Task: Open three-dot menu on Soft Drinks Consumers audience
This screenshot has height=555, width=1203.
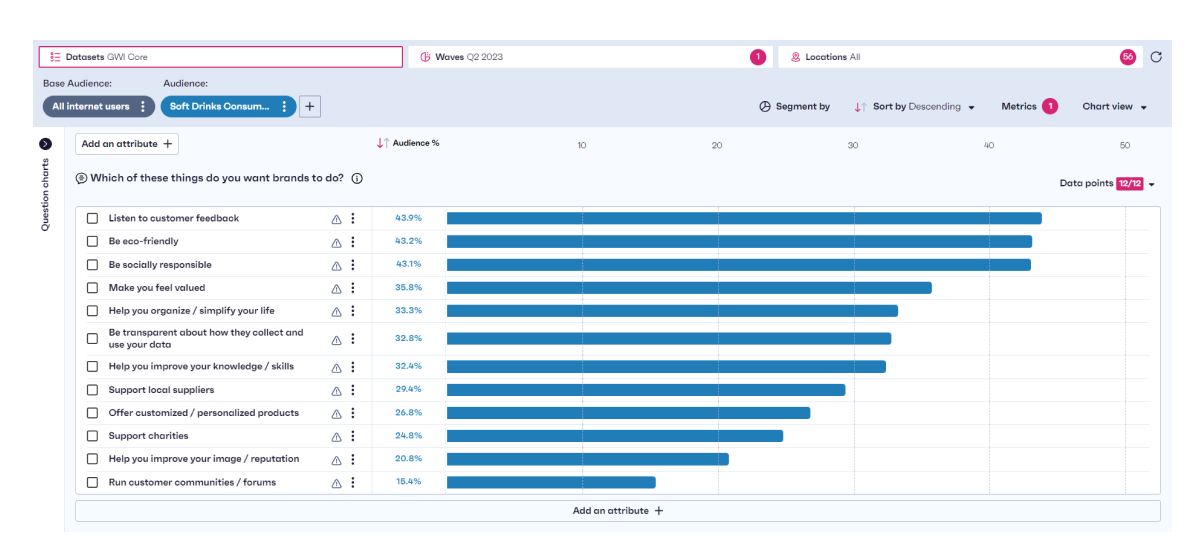Action: click(x=284, y=107)
